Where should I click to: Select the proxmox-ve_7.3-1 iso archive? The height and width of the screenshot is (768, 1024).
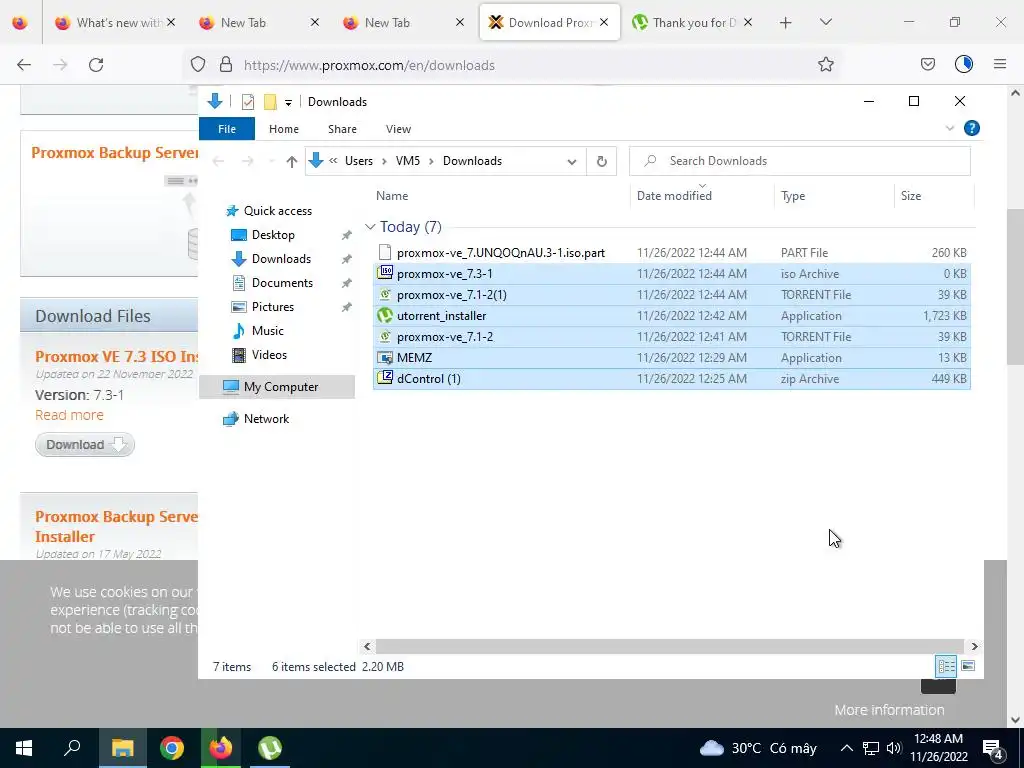pos(671,274)
